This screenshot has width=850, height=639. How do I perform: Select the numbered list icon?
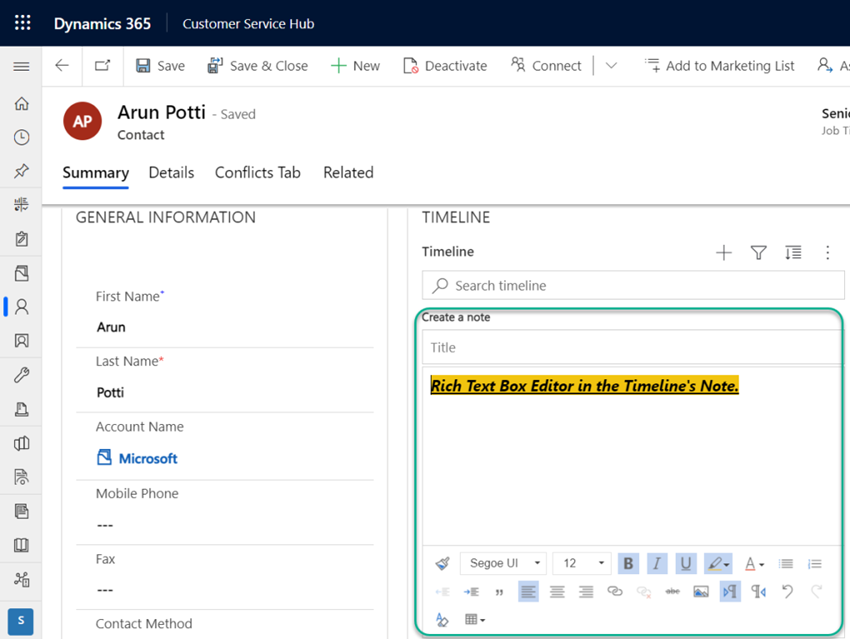(815, 563)
